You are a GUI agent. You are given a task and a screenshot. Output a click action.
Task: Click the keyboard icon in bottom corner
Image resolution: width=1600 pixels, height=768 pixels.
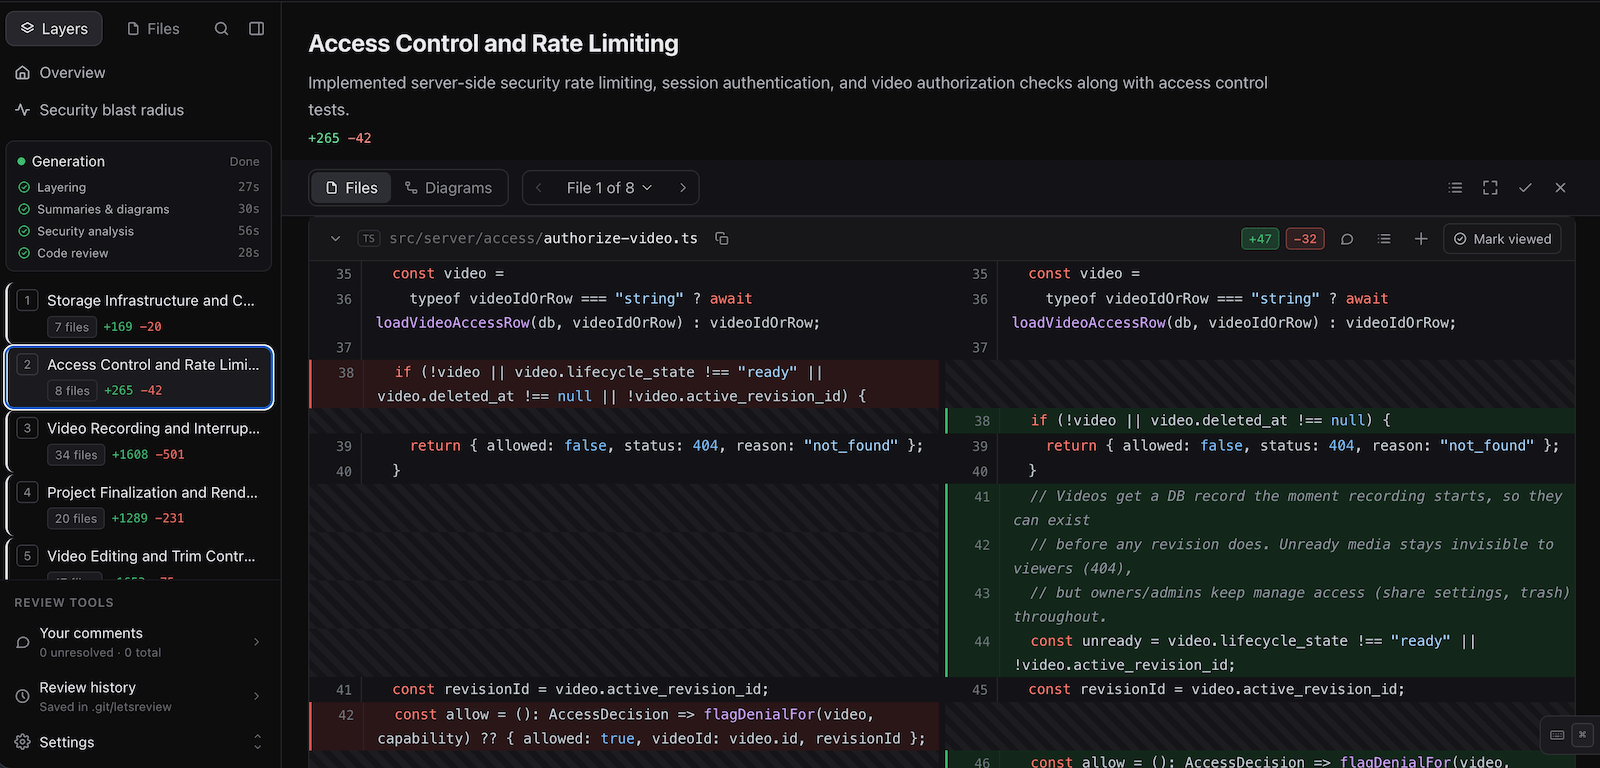point(1557,735)
